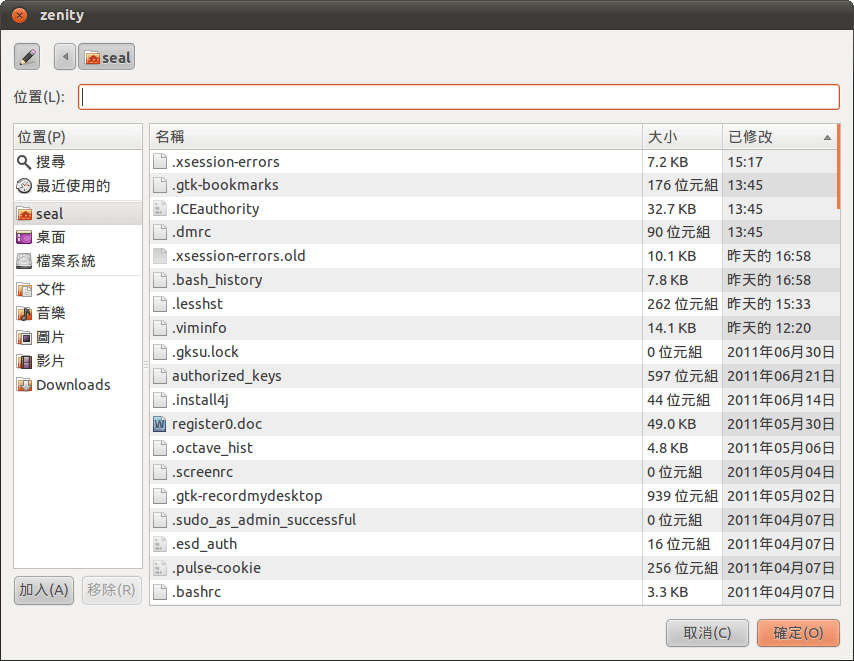
Task: Click the OK (確定) button
Action: (798, 633)
